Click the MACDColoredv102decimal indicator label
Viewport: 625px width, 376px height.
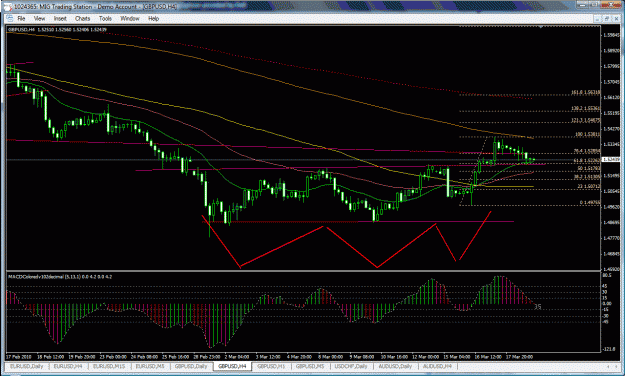click(x=60, y=276)
